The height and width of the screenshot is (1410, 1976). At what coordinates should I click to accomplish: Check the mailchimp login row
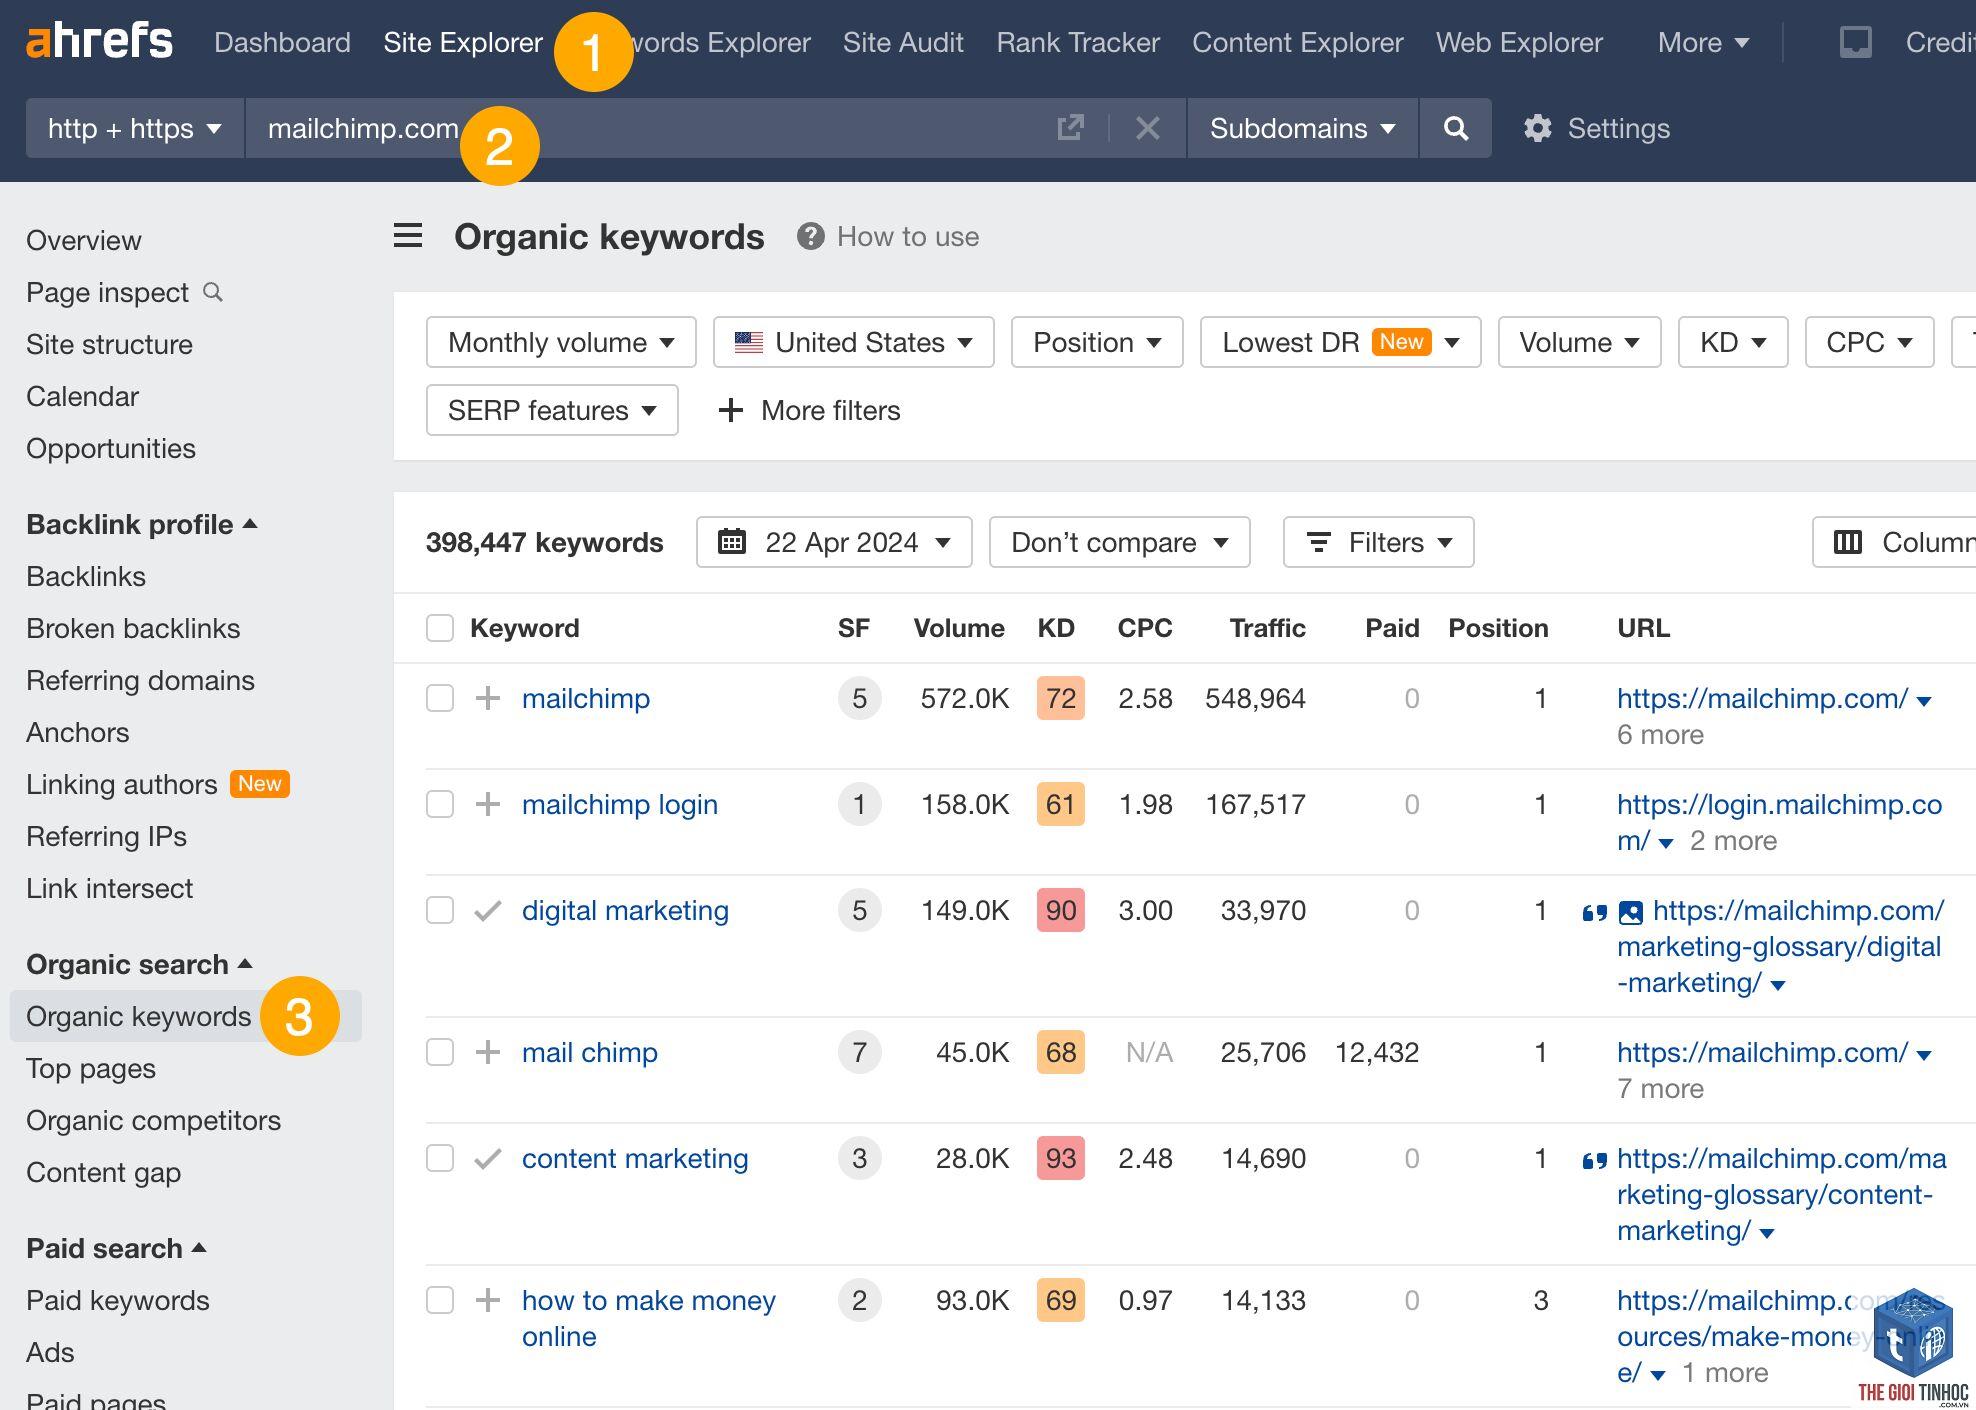[440, 804]
